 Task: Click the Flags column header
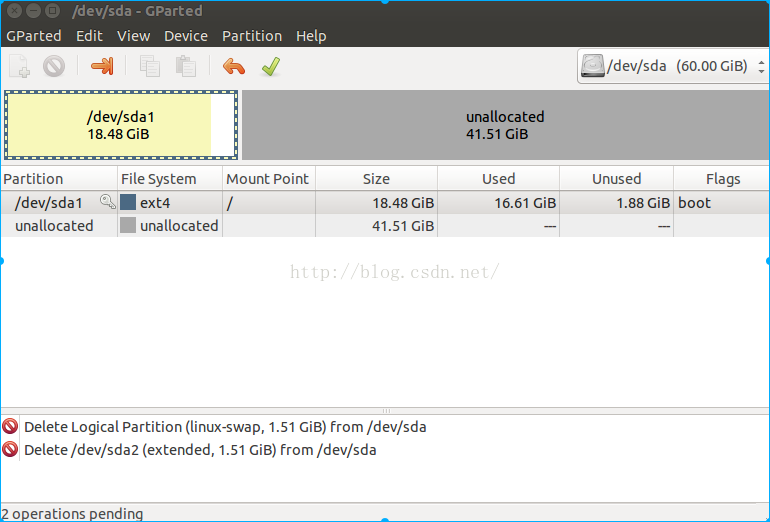point(722,179)
